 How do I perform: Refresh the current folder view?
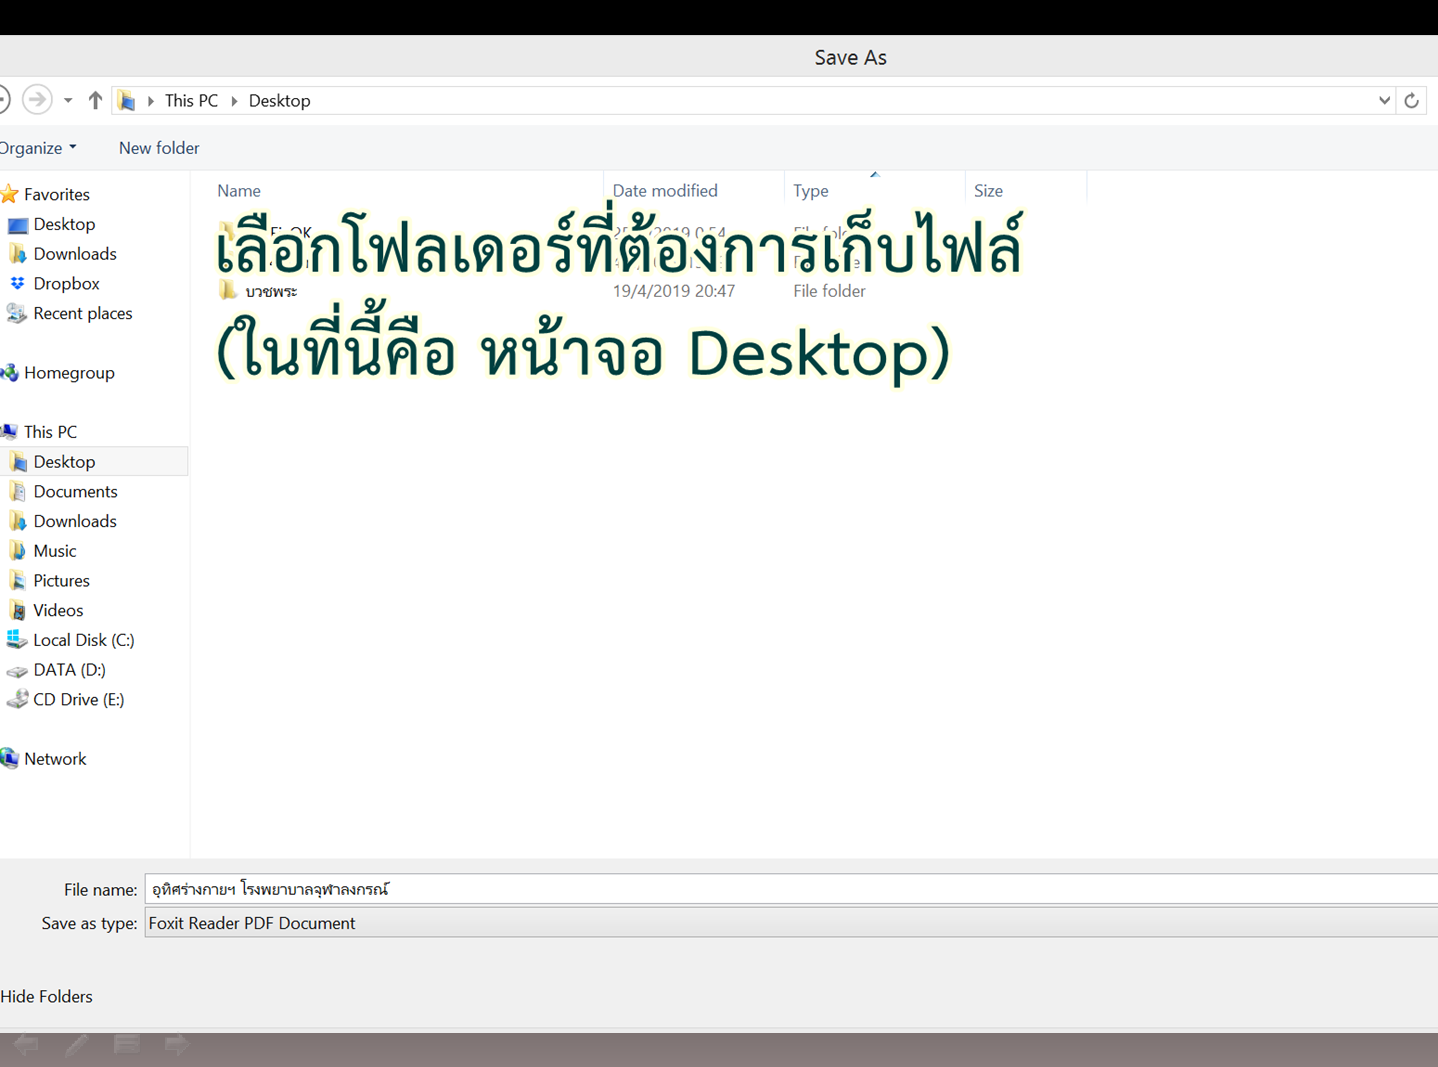[1411, 100]
